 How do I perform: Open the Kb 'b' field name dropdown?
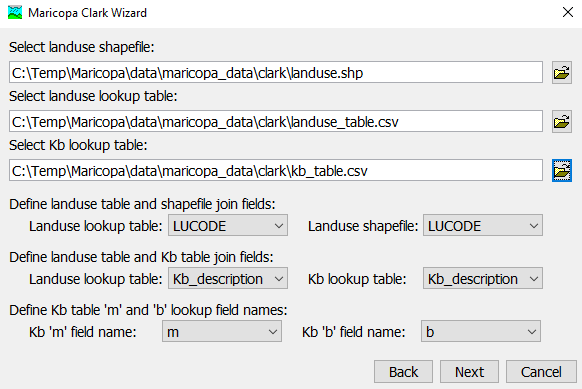[x=481, y=331]
